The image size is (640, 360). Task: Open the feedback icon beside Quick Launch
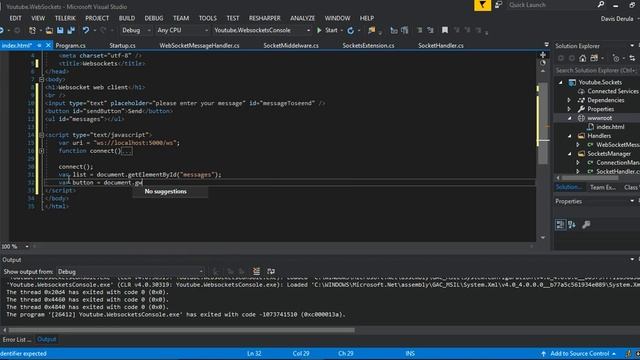click(x=498, y=5)
